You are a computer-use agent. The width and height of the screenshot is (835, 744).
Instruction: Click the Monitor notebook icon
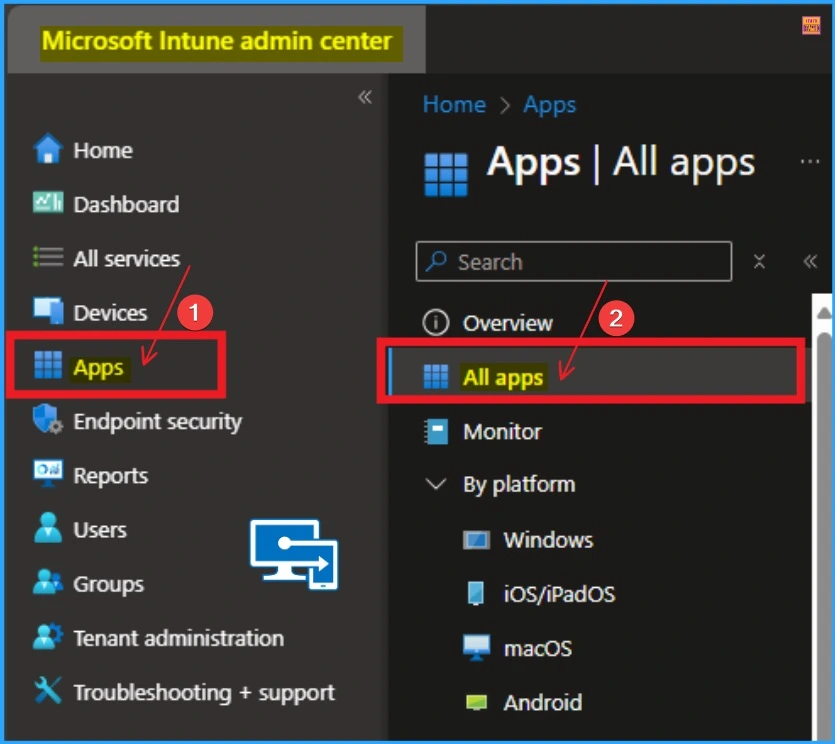tap(436, 431)
